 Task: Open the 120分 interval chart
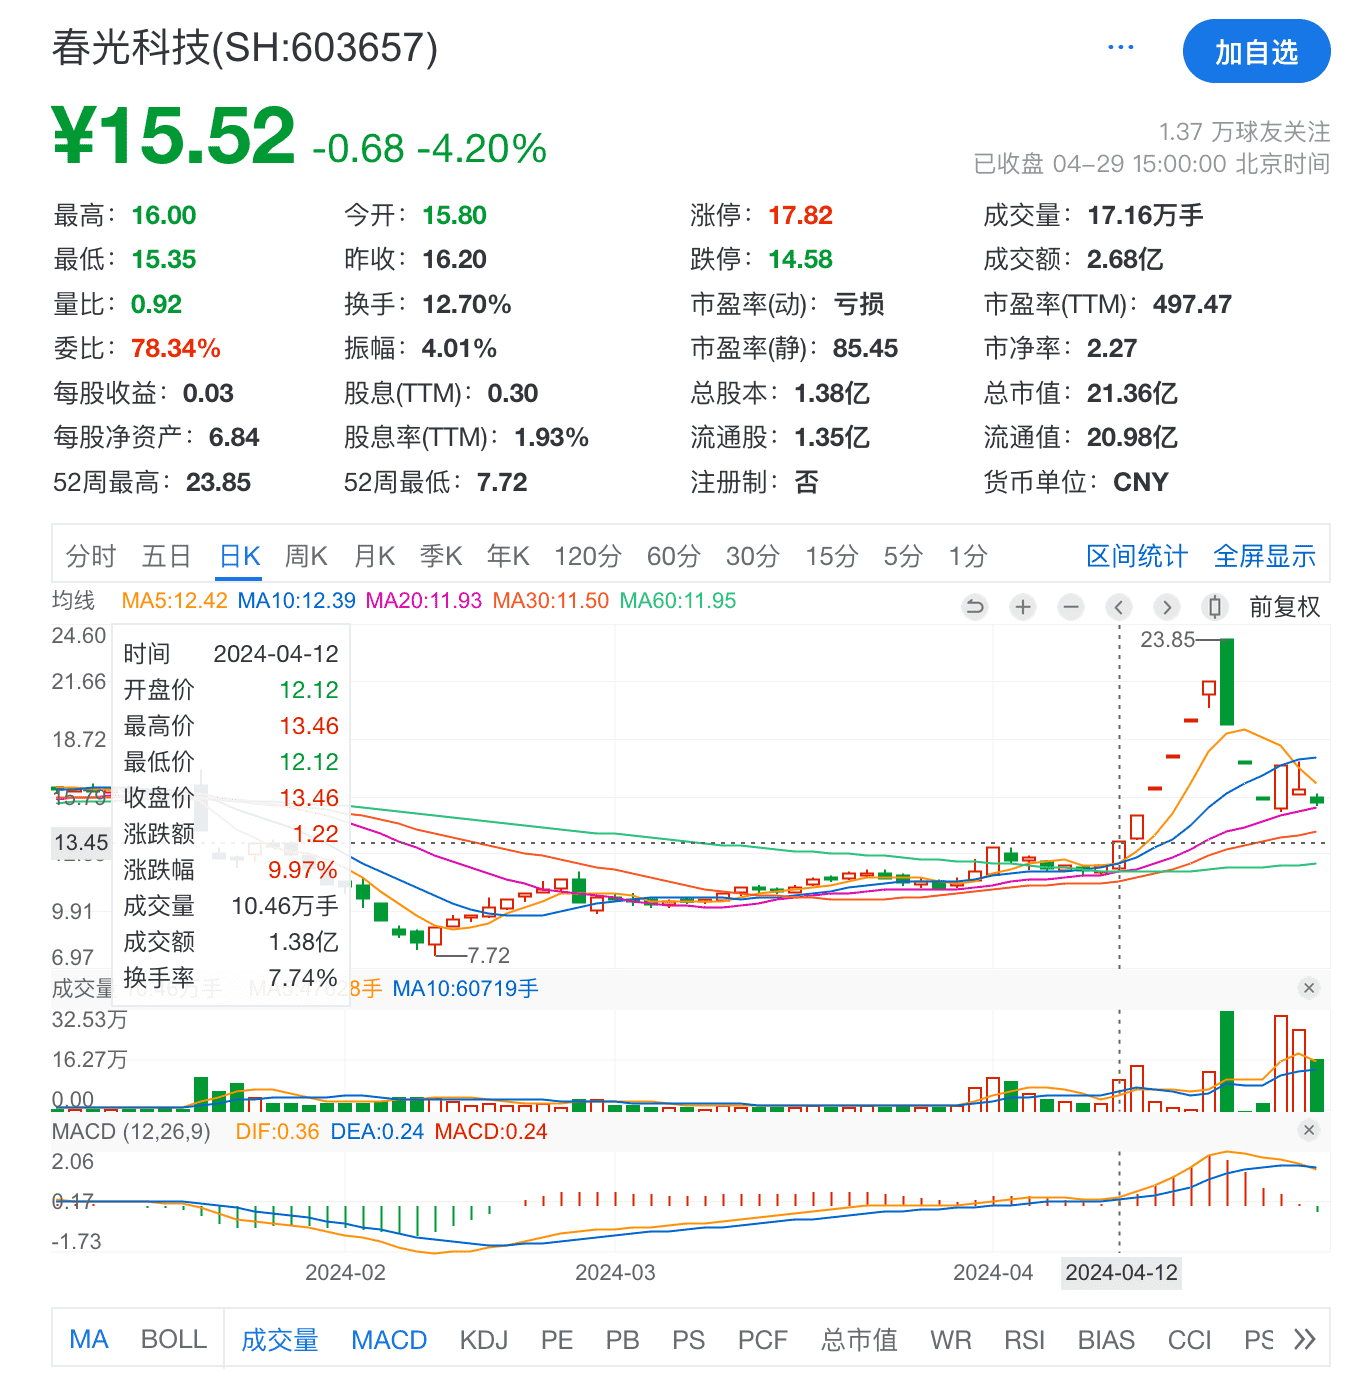(x=588, y=556)
